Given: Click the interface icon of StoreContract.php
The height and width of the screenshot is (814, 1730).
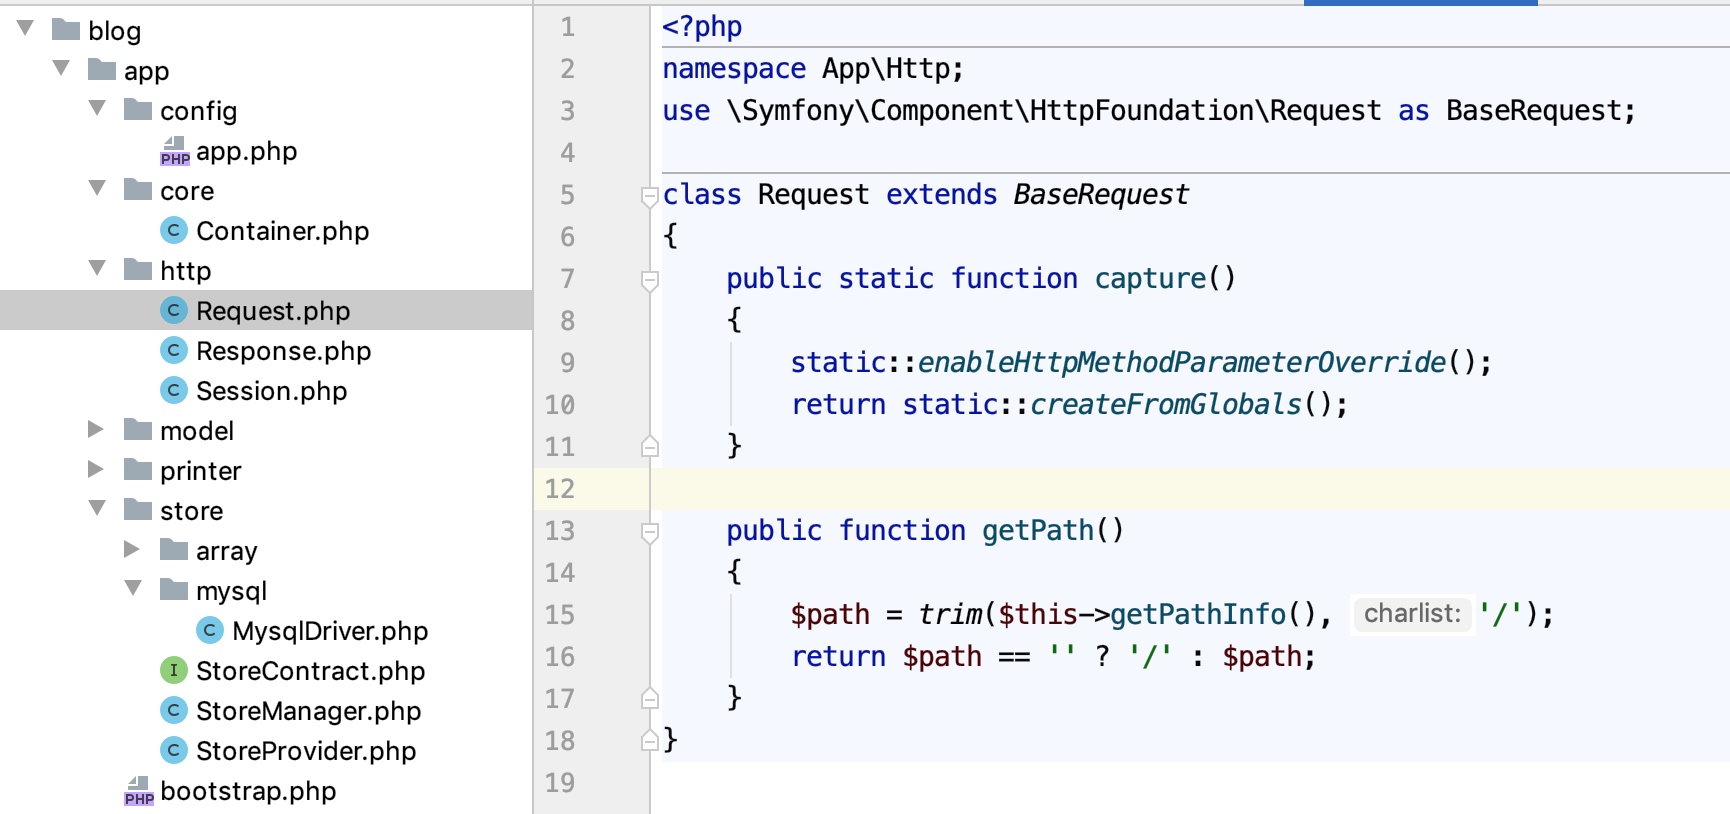Looking at the screenshot, I should (x=174, y=671).
